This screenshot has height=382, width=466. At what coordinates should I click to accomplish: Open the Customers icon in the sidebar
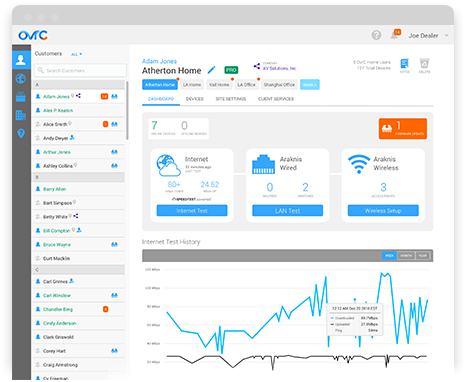[21, 60]
